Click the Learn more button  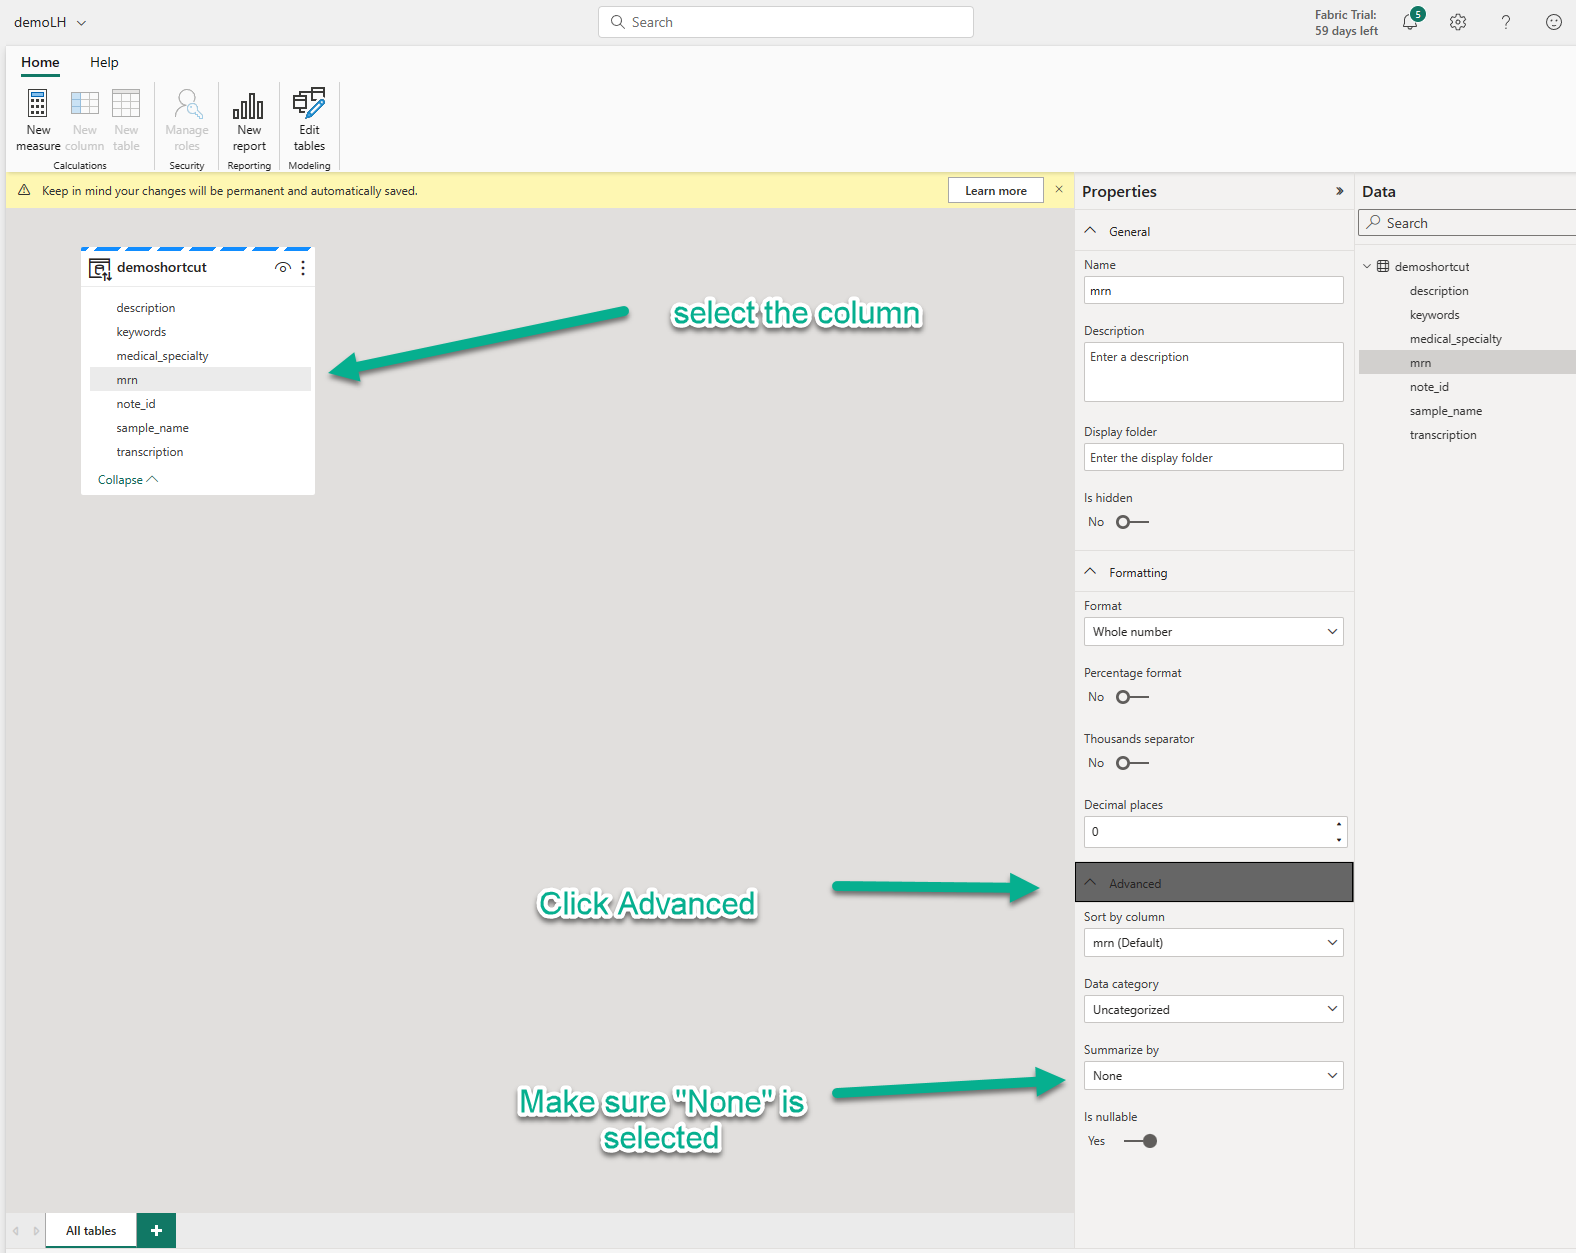(995, 191)
